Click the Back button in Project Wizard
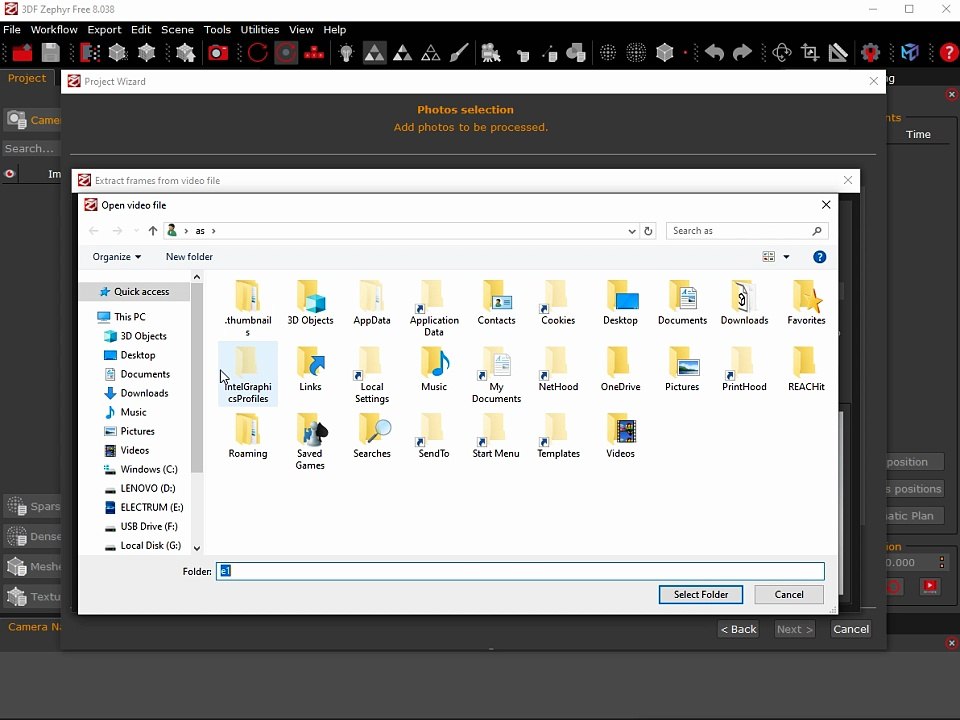This screenshot has width=960, height=720. 738,629
